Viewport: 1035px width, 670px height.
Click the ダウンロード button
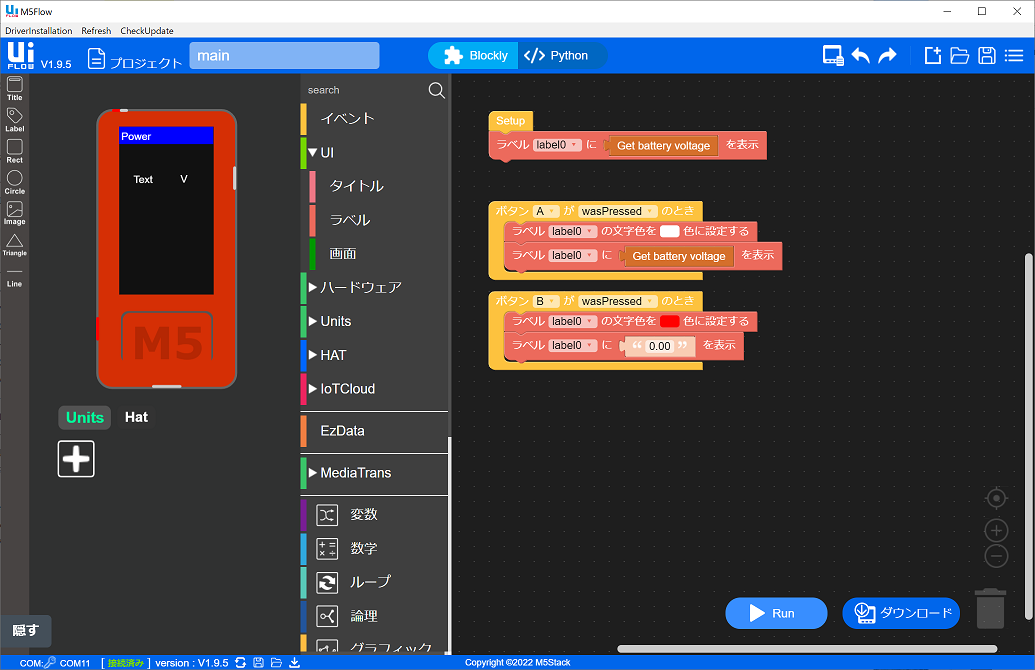pyautogui.click(x=901, y=613)
